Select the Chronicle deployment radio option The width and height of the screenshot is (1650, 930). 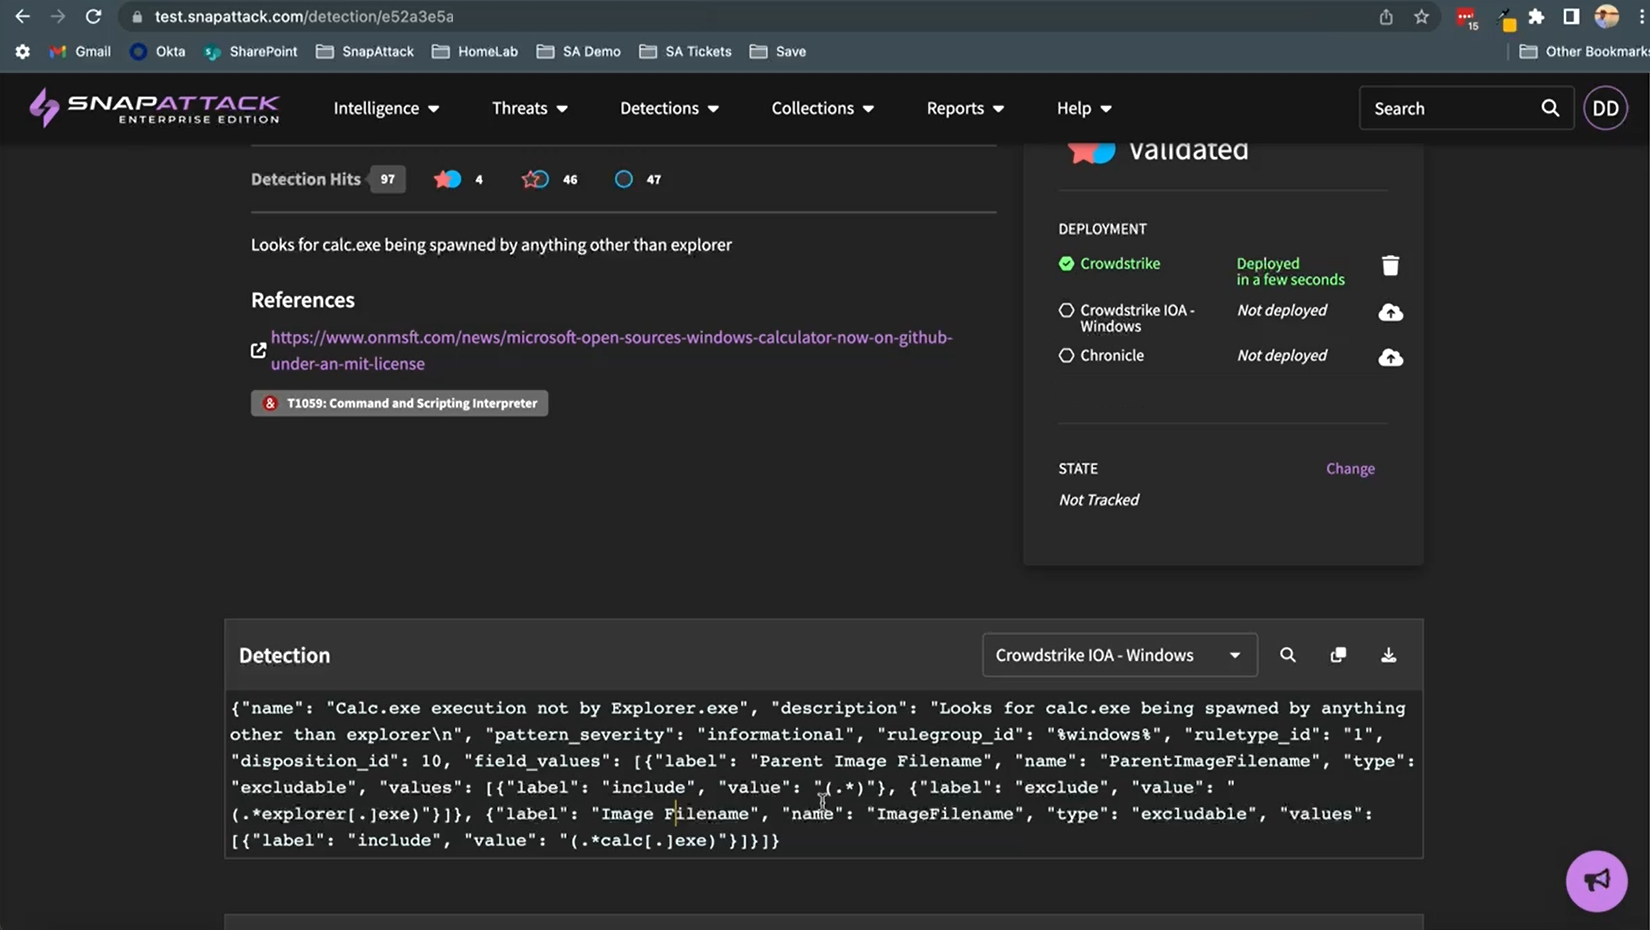pos(1066,356)
